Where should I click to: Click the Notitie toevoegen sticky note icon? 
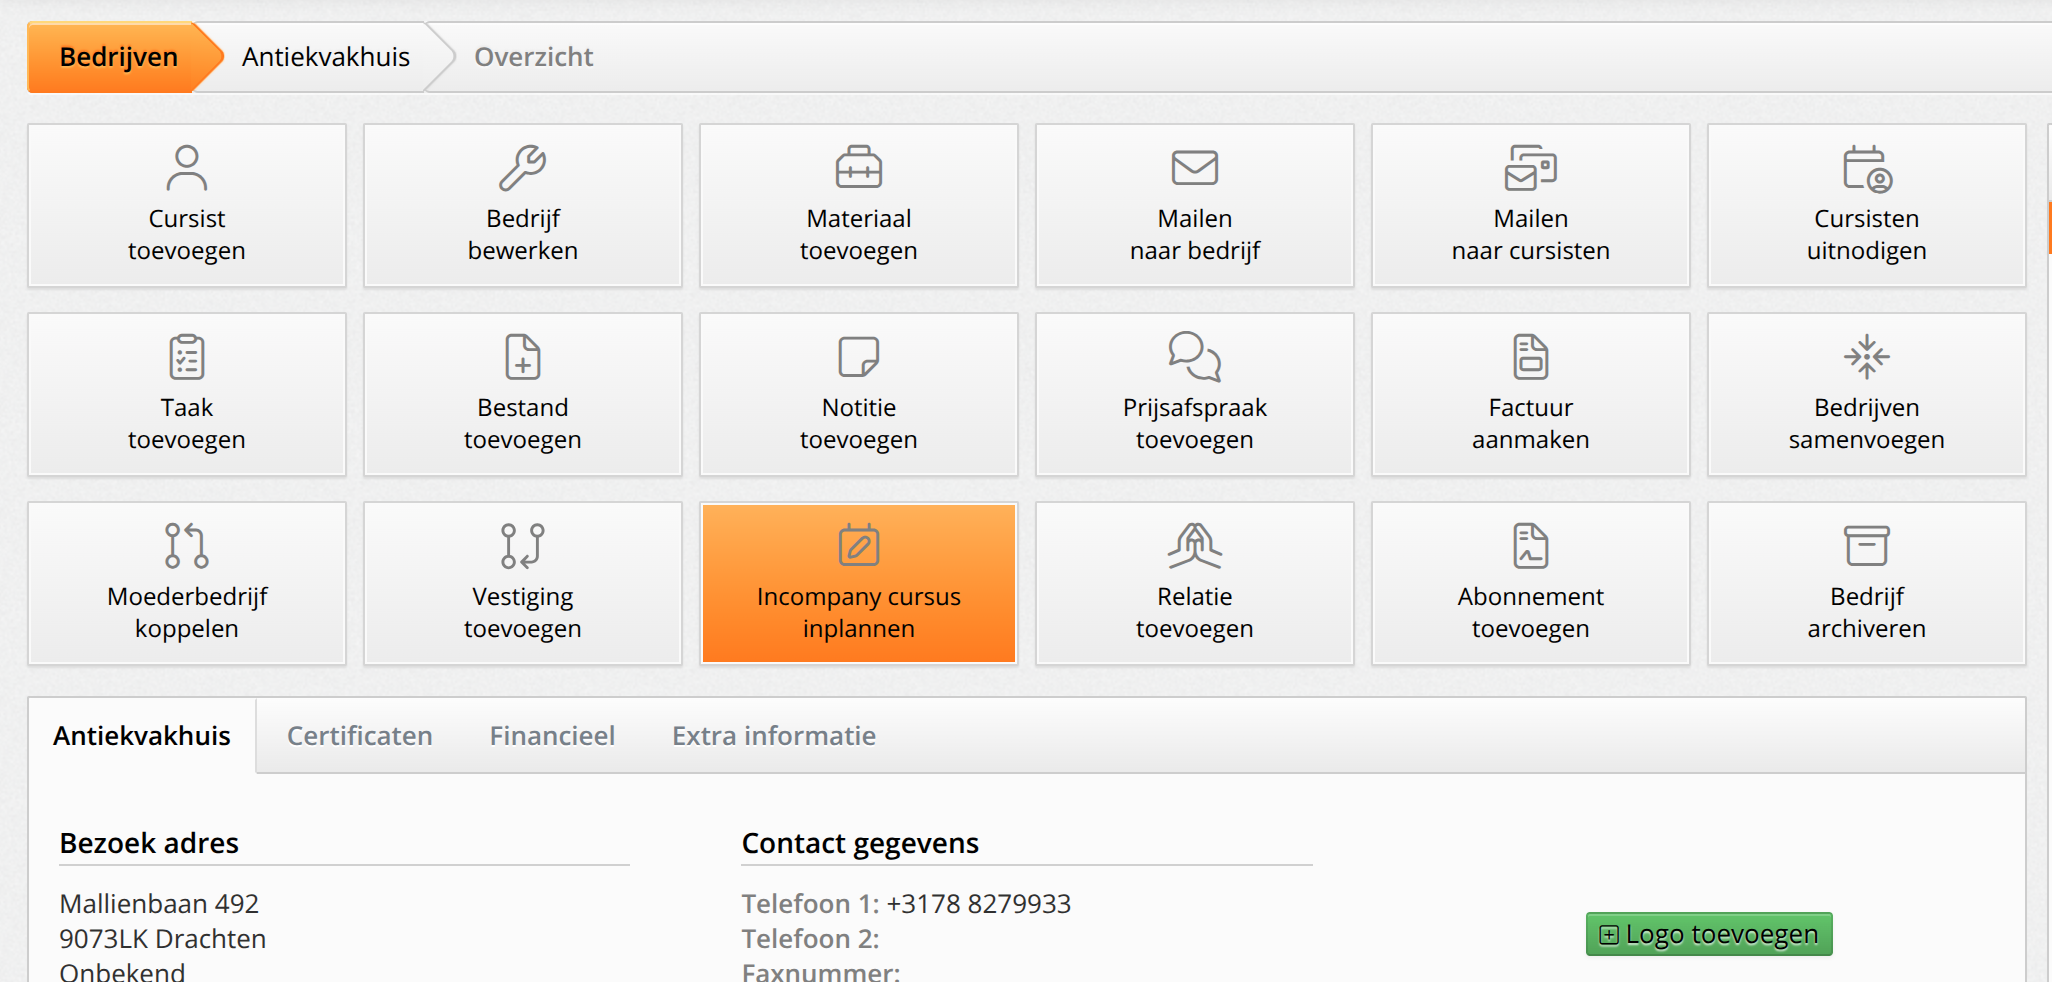pos(859,357)
